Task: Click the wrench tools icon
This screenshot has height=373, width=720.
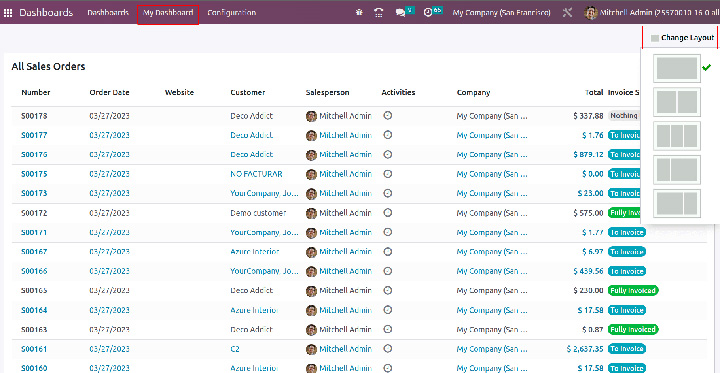Action: pyautogui.click(x=568, y=13)
